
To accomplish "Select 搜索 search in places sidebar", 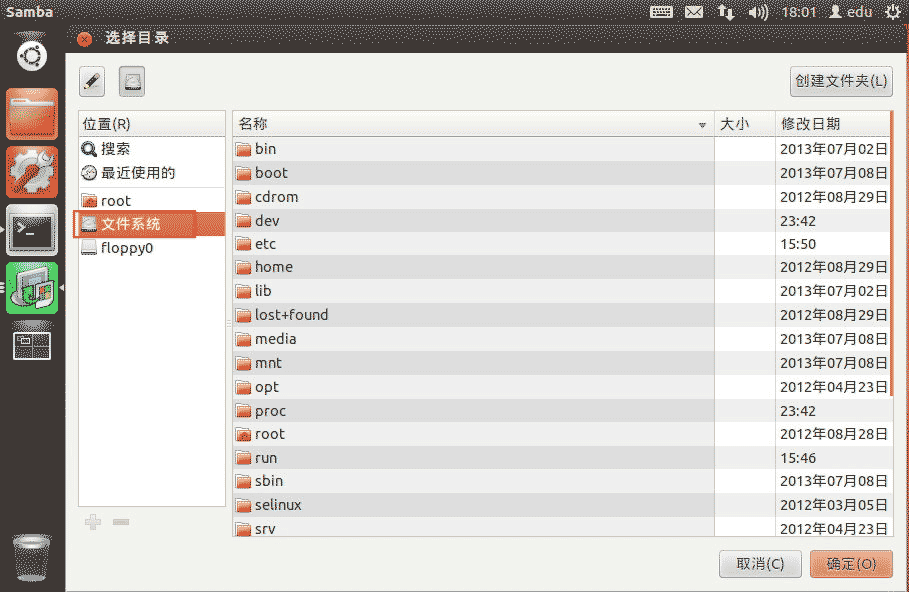I will point(115,149).
